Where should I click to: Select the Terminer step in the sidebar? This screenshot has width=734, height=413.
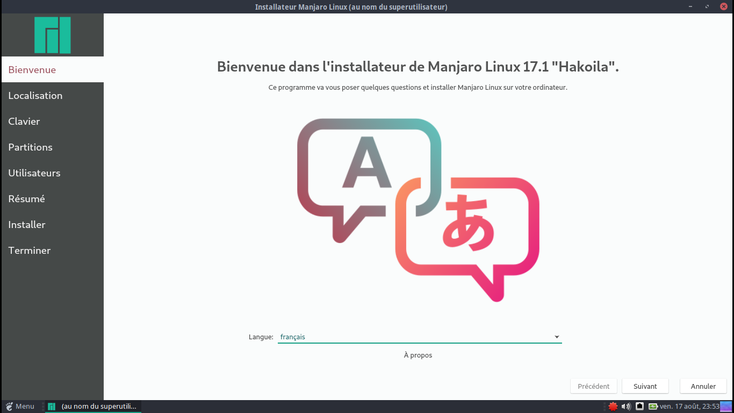[x=52, y=250]
